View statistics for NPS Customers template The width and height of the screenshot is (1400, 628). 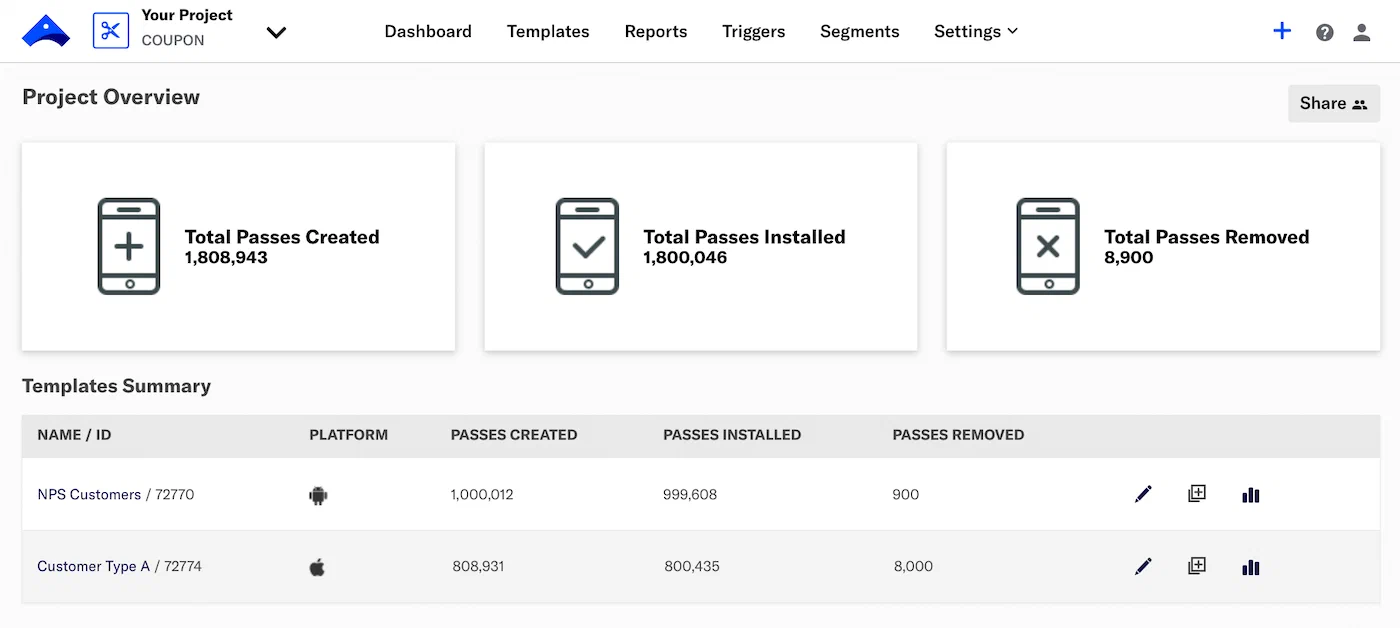click(1250, 494)
